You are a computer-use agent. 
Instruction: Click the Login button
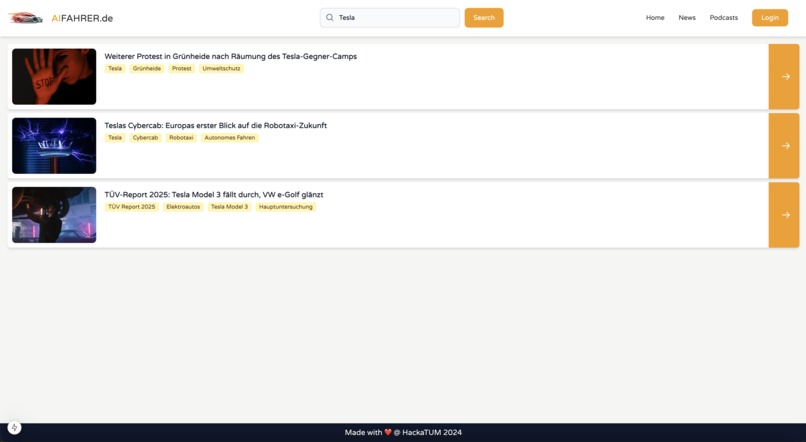point(770,17)
